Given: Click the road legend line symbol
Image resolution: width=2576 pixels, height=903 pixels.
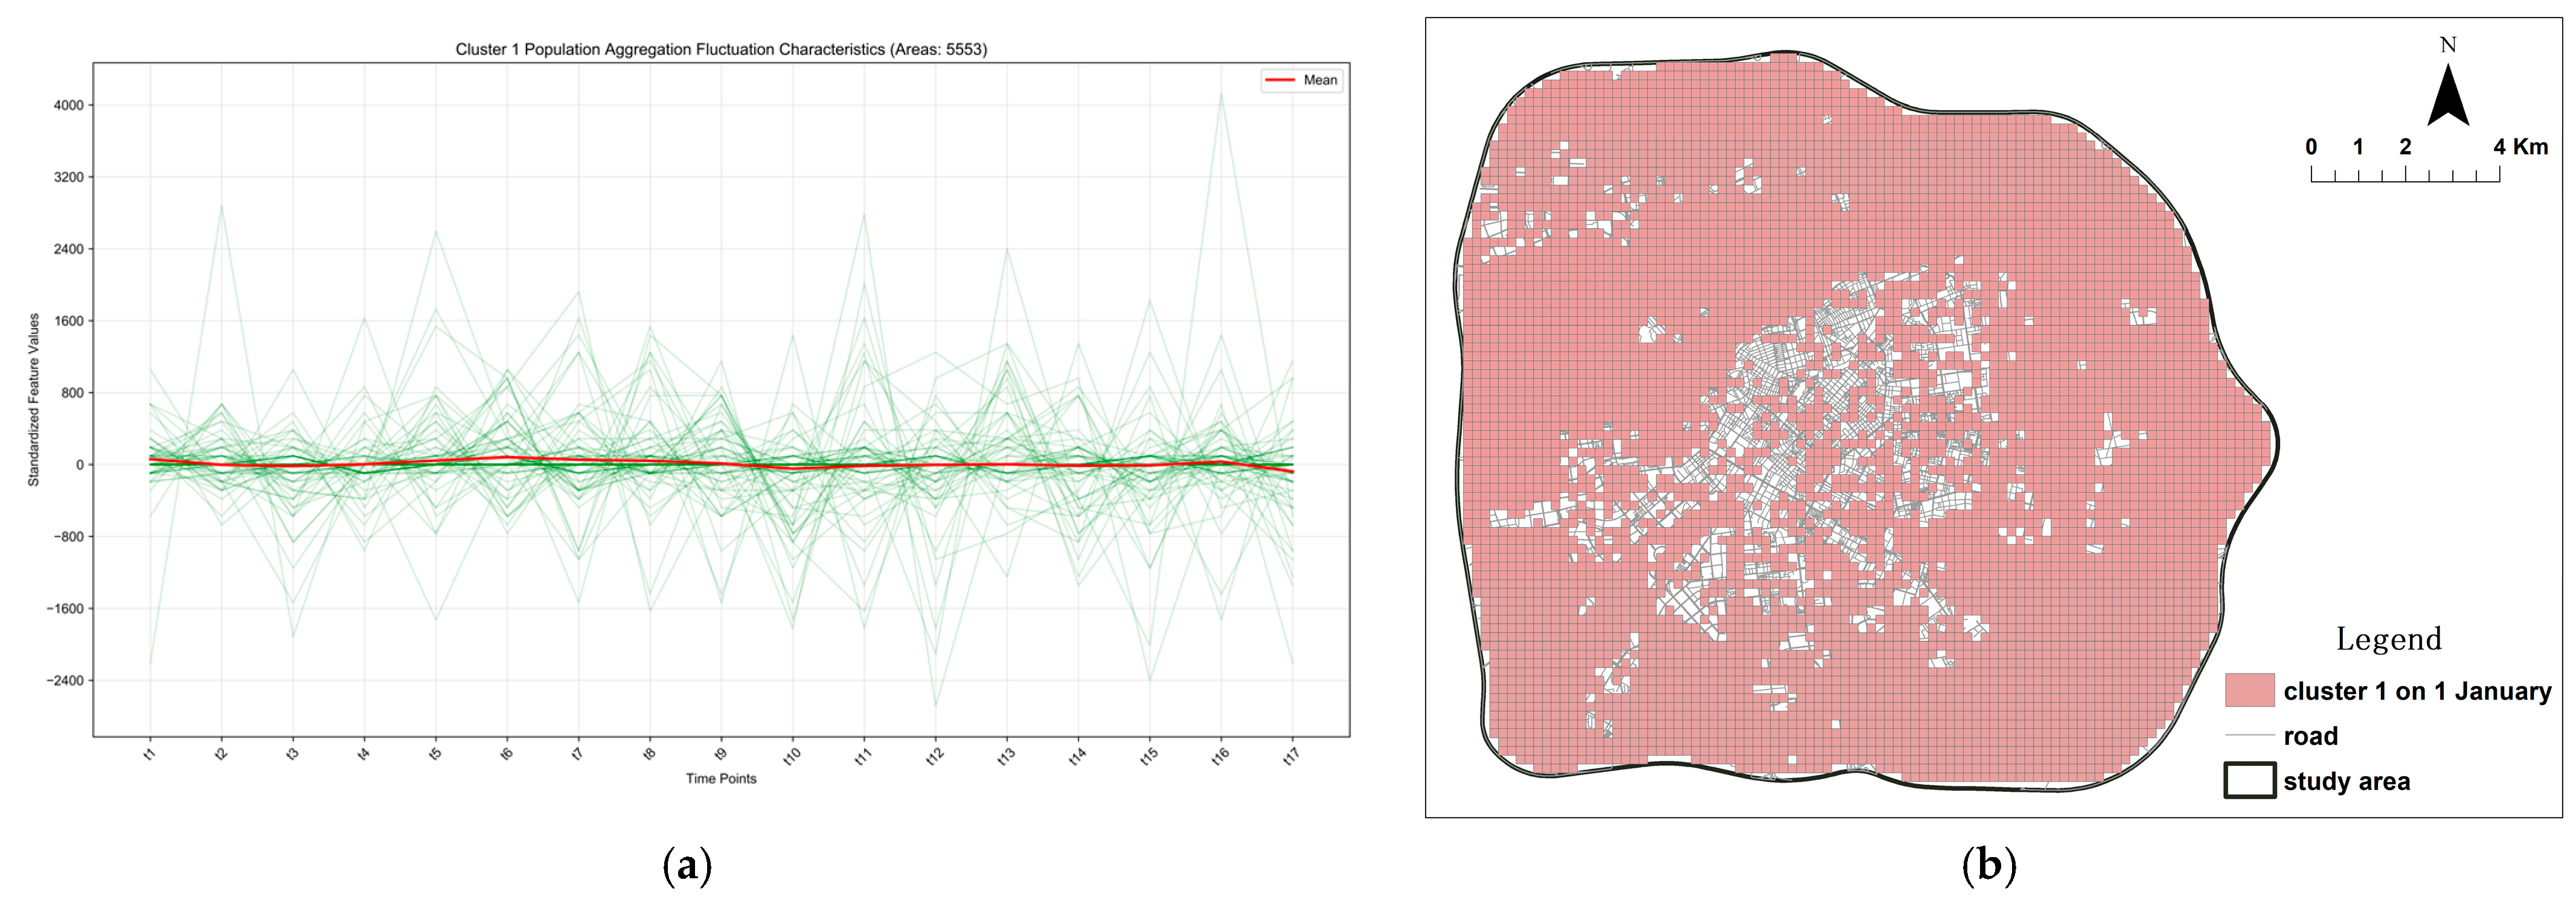Looking at the screenshot, I should (2249, 736).
